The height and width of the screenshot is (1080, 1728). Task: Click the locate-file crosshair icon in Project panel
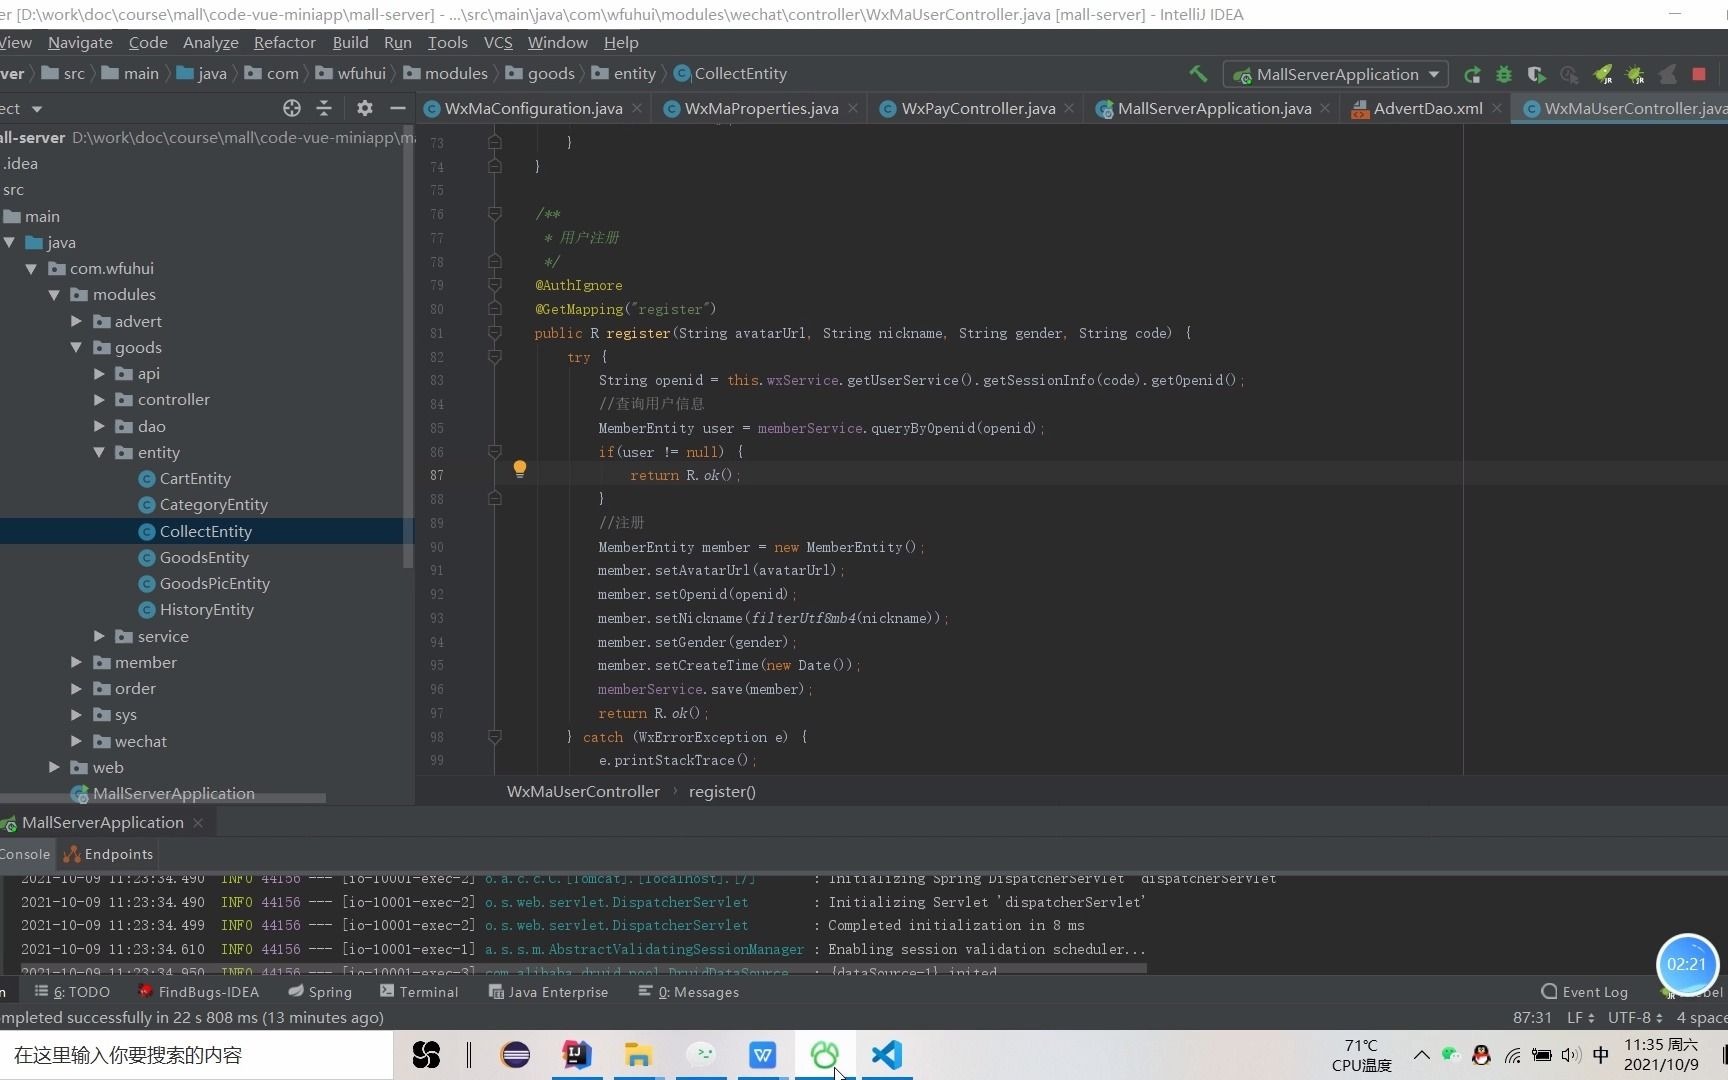pyautogui.click(x=291, y=108)
